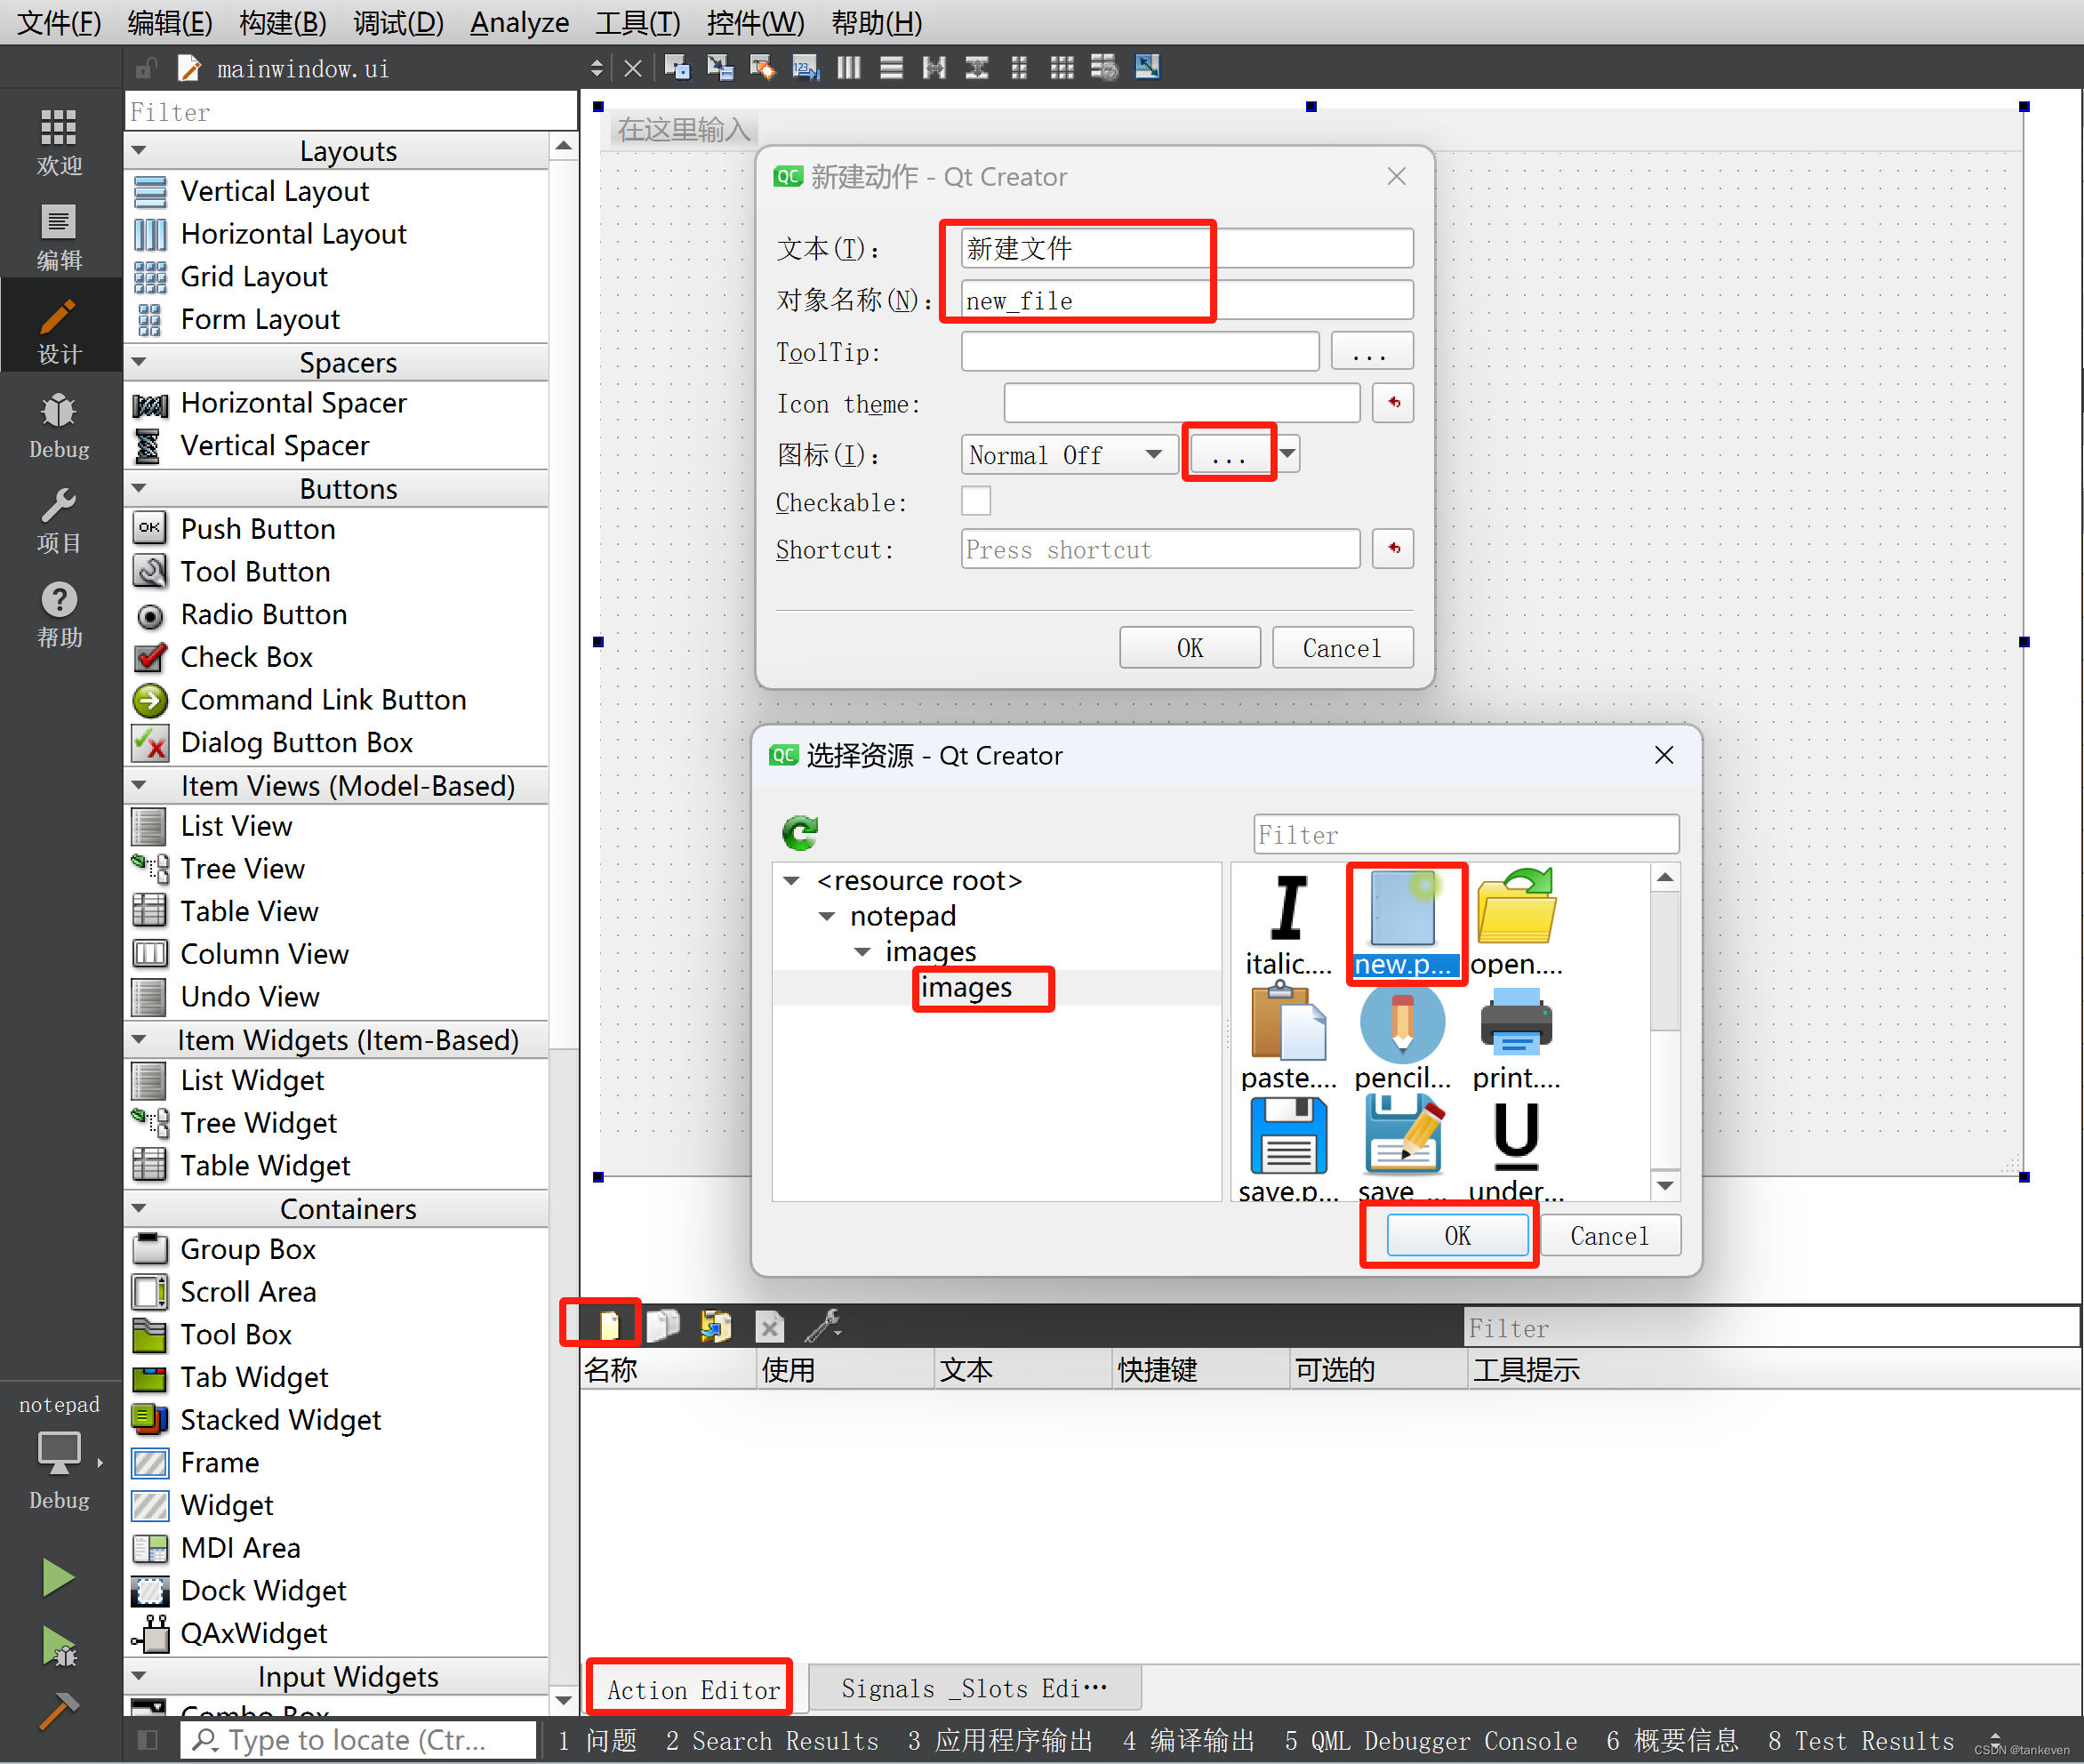Reset the Shortcut field with red arrow
The width and height of the screenshot is (2084, 1764).
1392,549
